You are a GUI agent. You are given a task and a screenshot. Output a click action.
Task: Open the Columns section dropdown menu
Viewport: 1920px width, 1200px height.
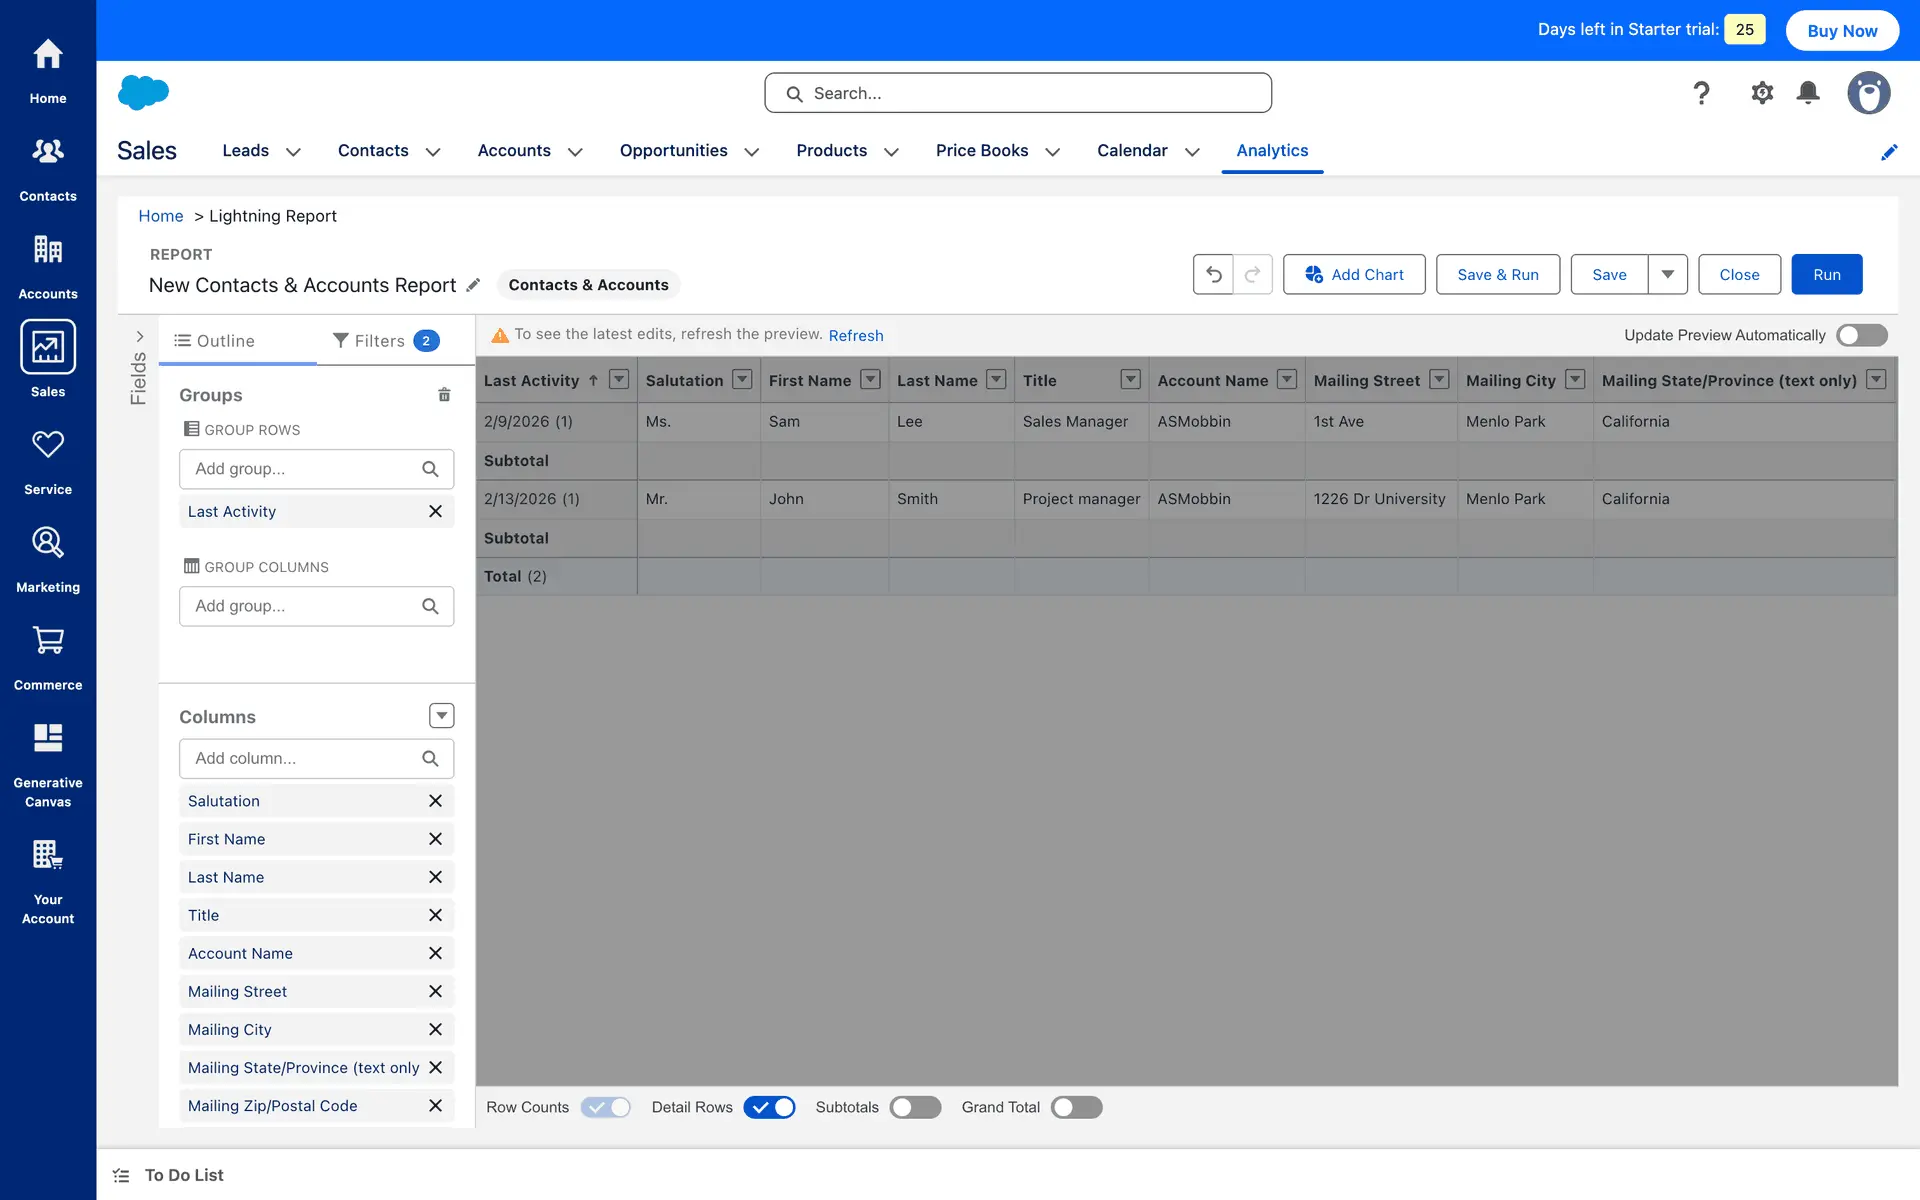(441, 716)
